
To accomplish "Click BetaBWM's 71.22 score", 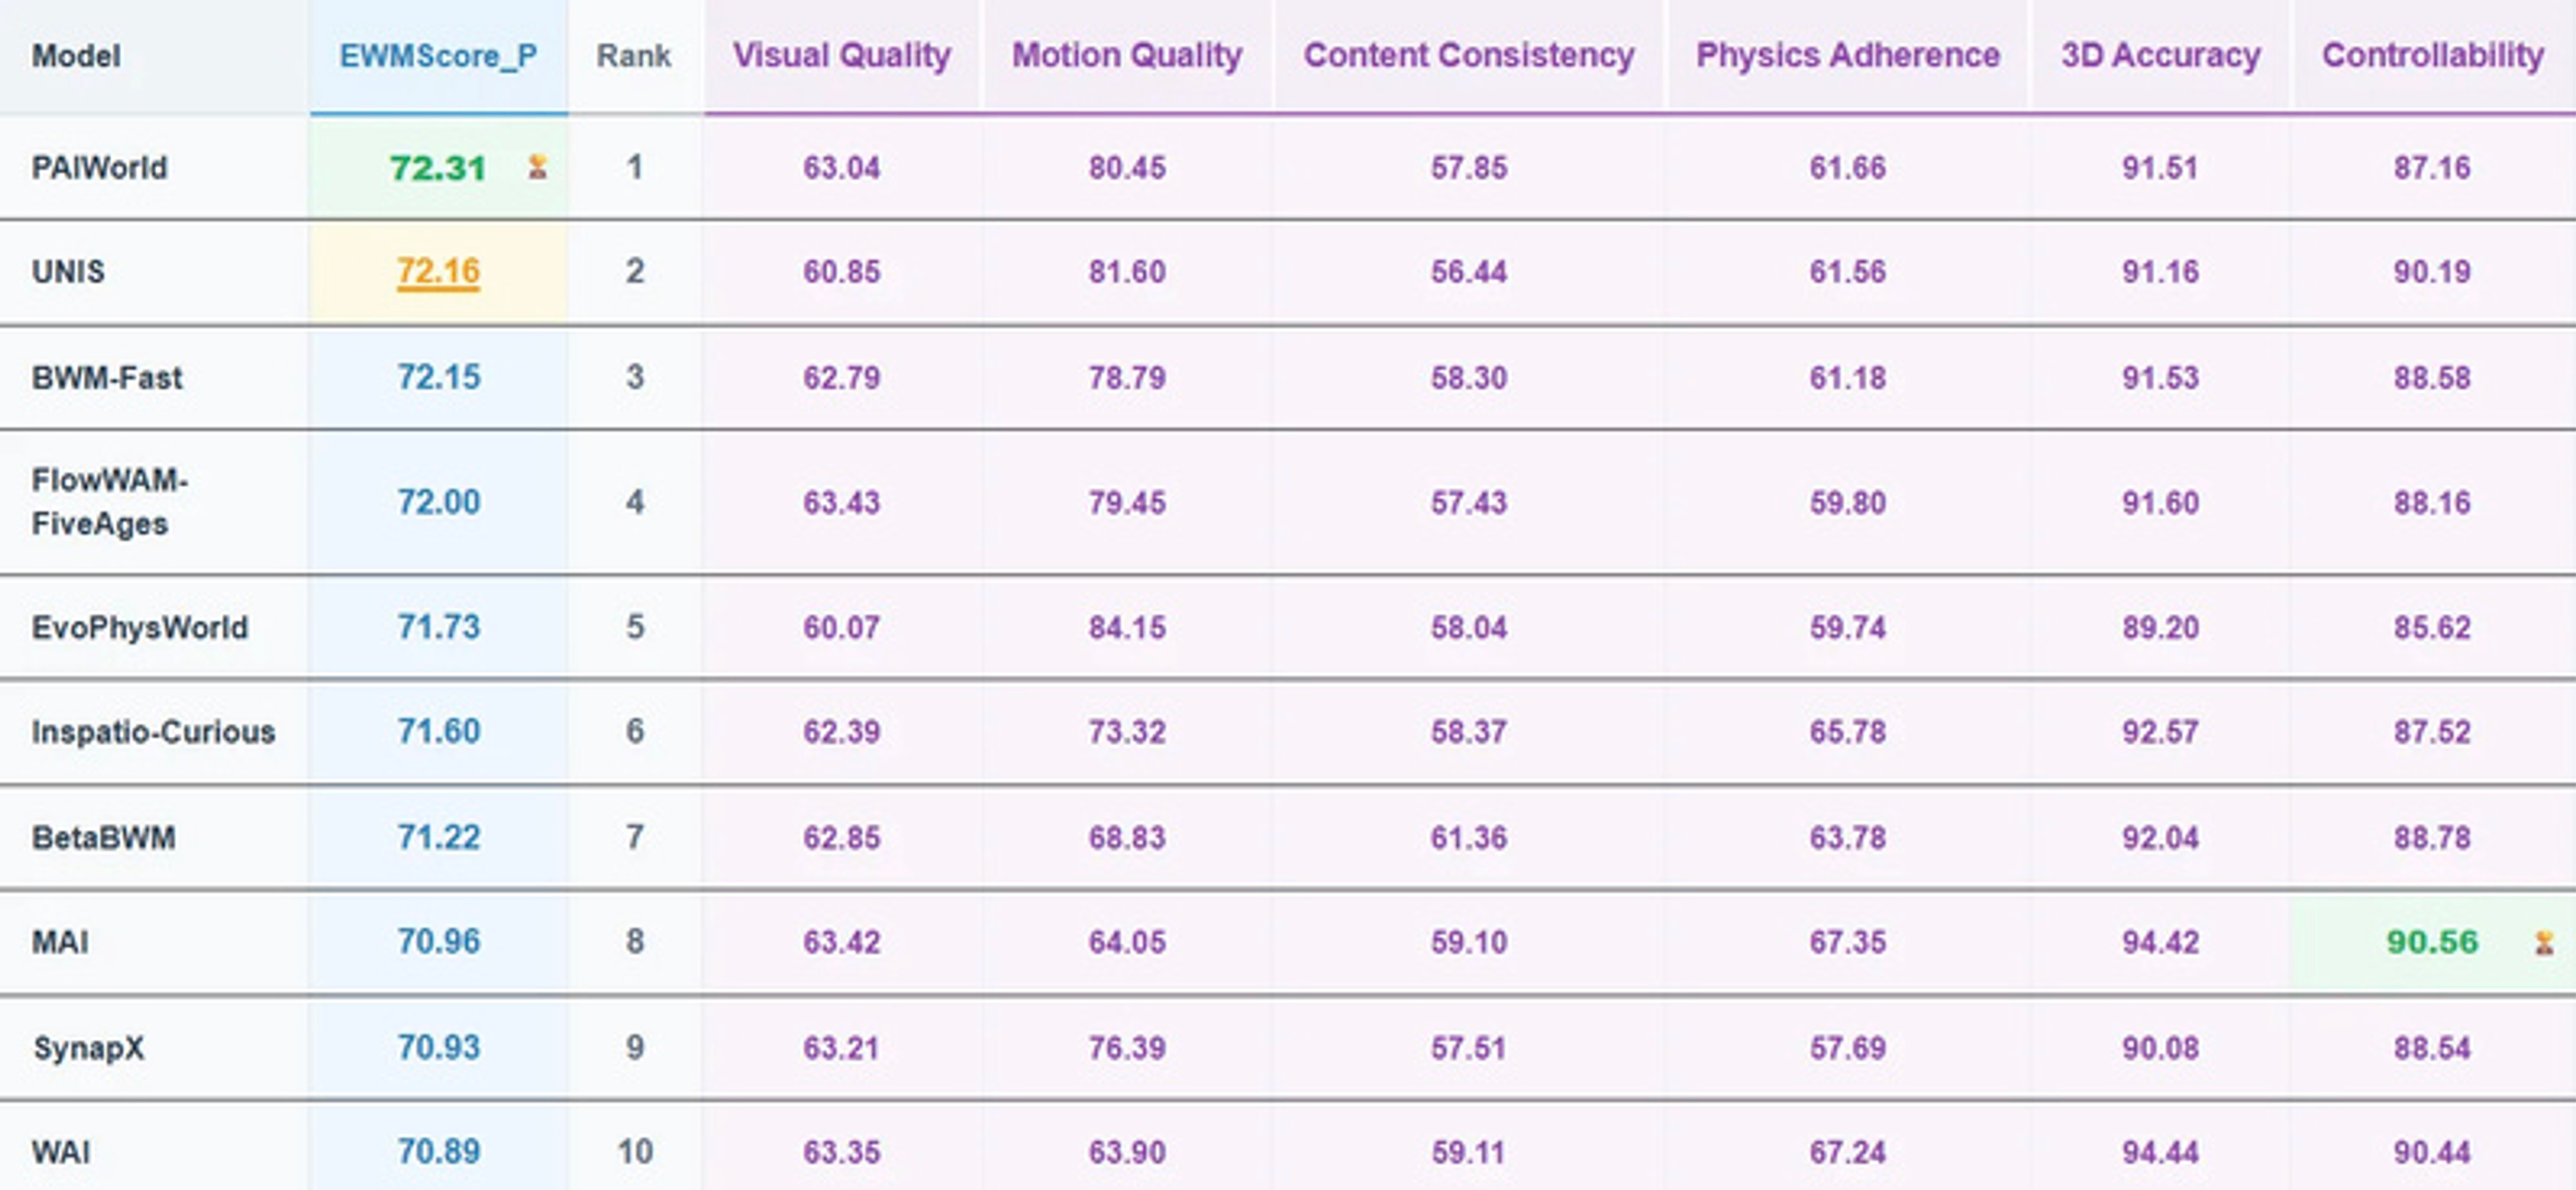I will (438, 837).
